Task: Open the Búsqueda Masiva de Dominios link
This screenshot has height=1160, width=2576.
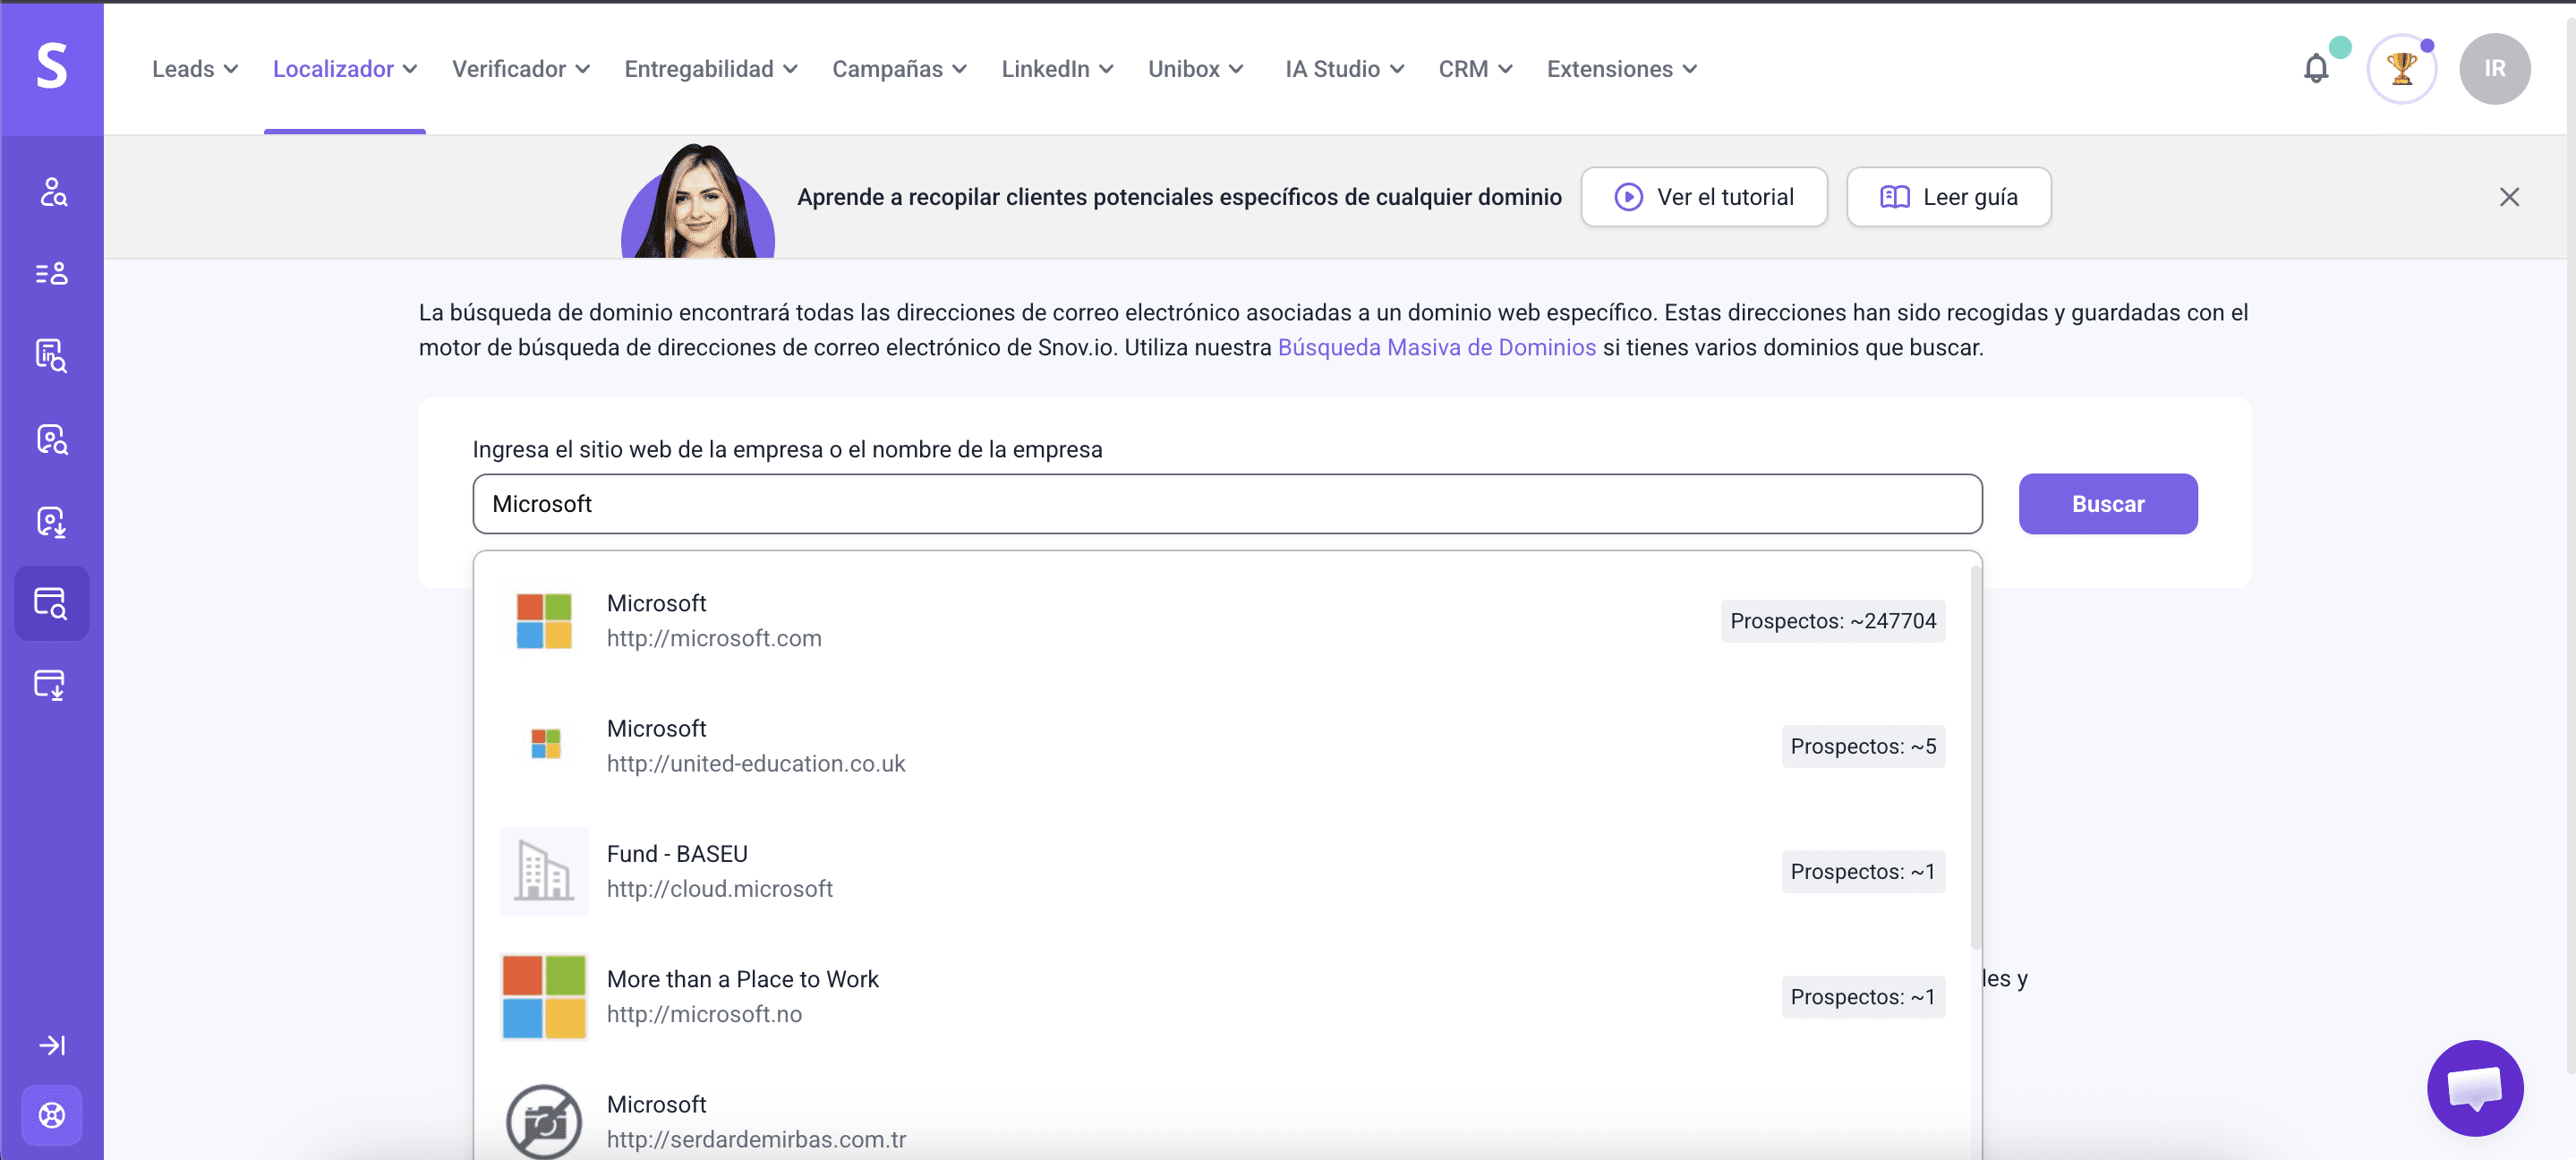Action: pos(1437,347)
